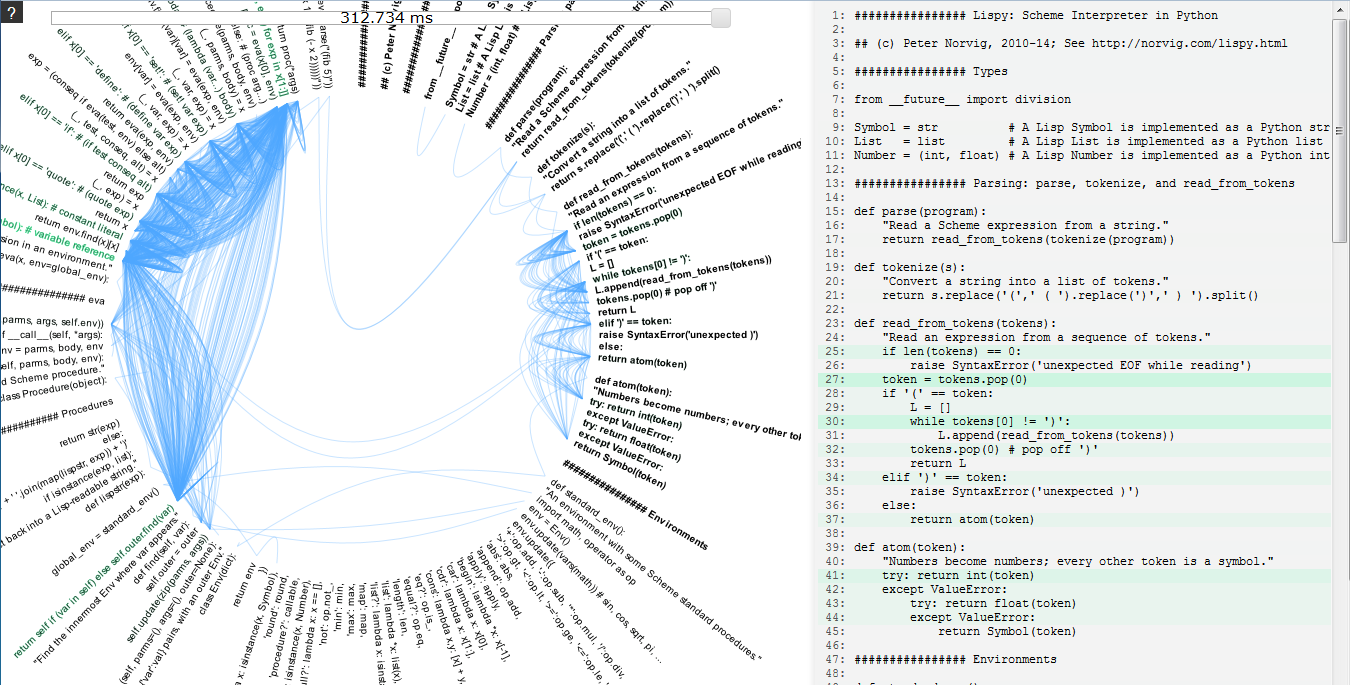
Task: Click 'global_env = standard_env()' diagram label
Action: (107, 533)
